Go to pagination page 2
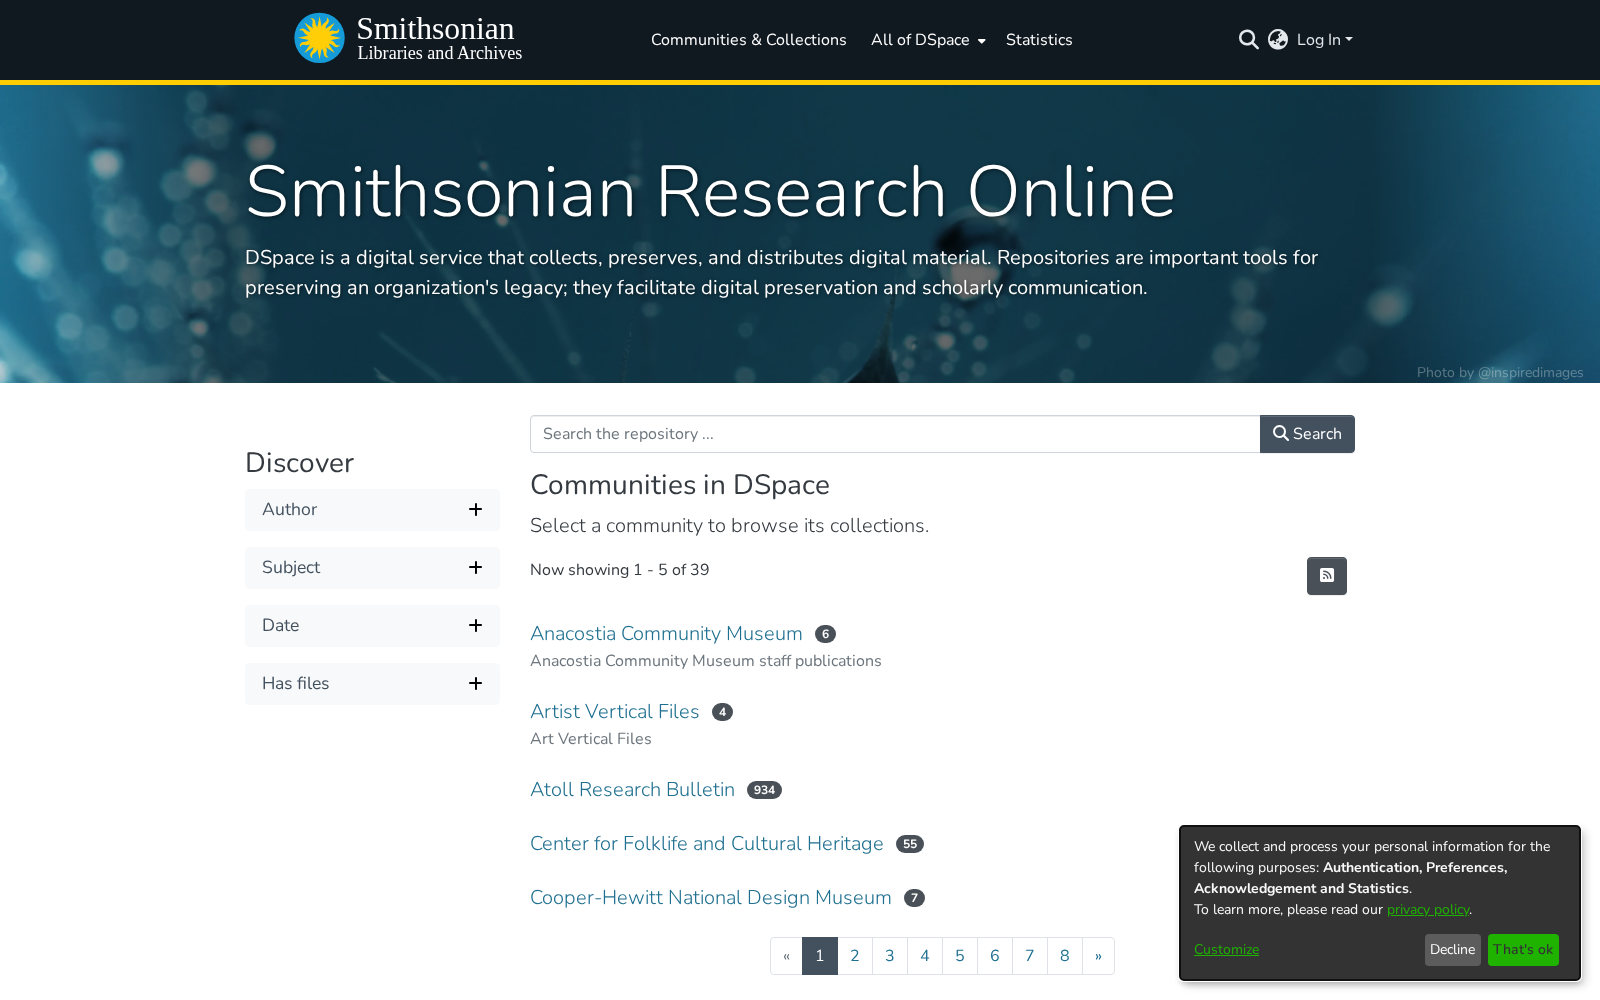Image resolution: width=1600 pixels, height=1000 pixels. pyautogui.click(x=855, y=956)
